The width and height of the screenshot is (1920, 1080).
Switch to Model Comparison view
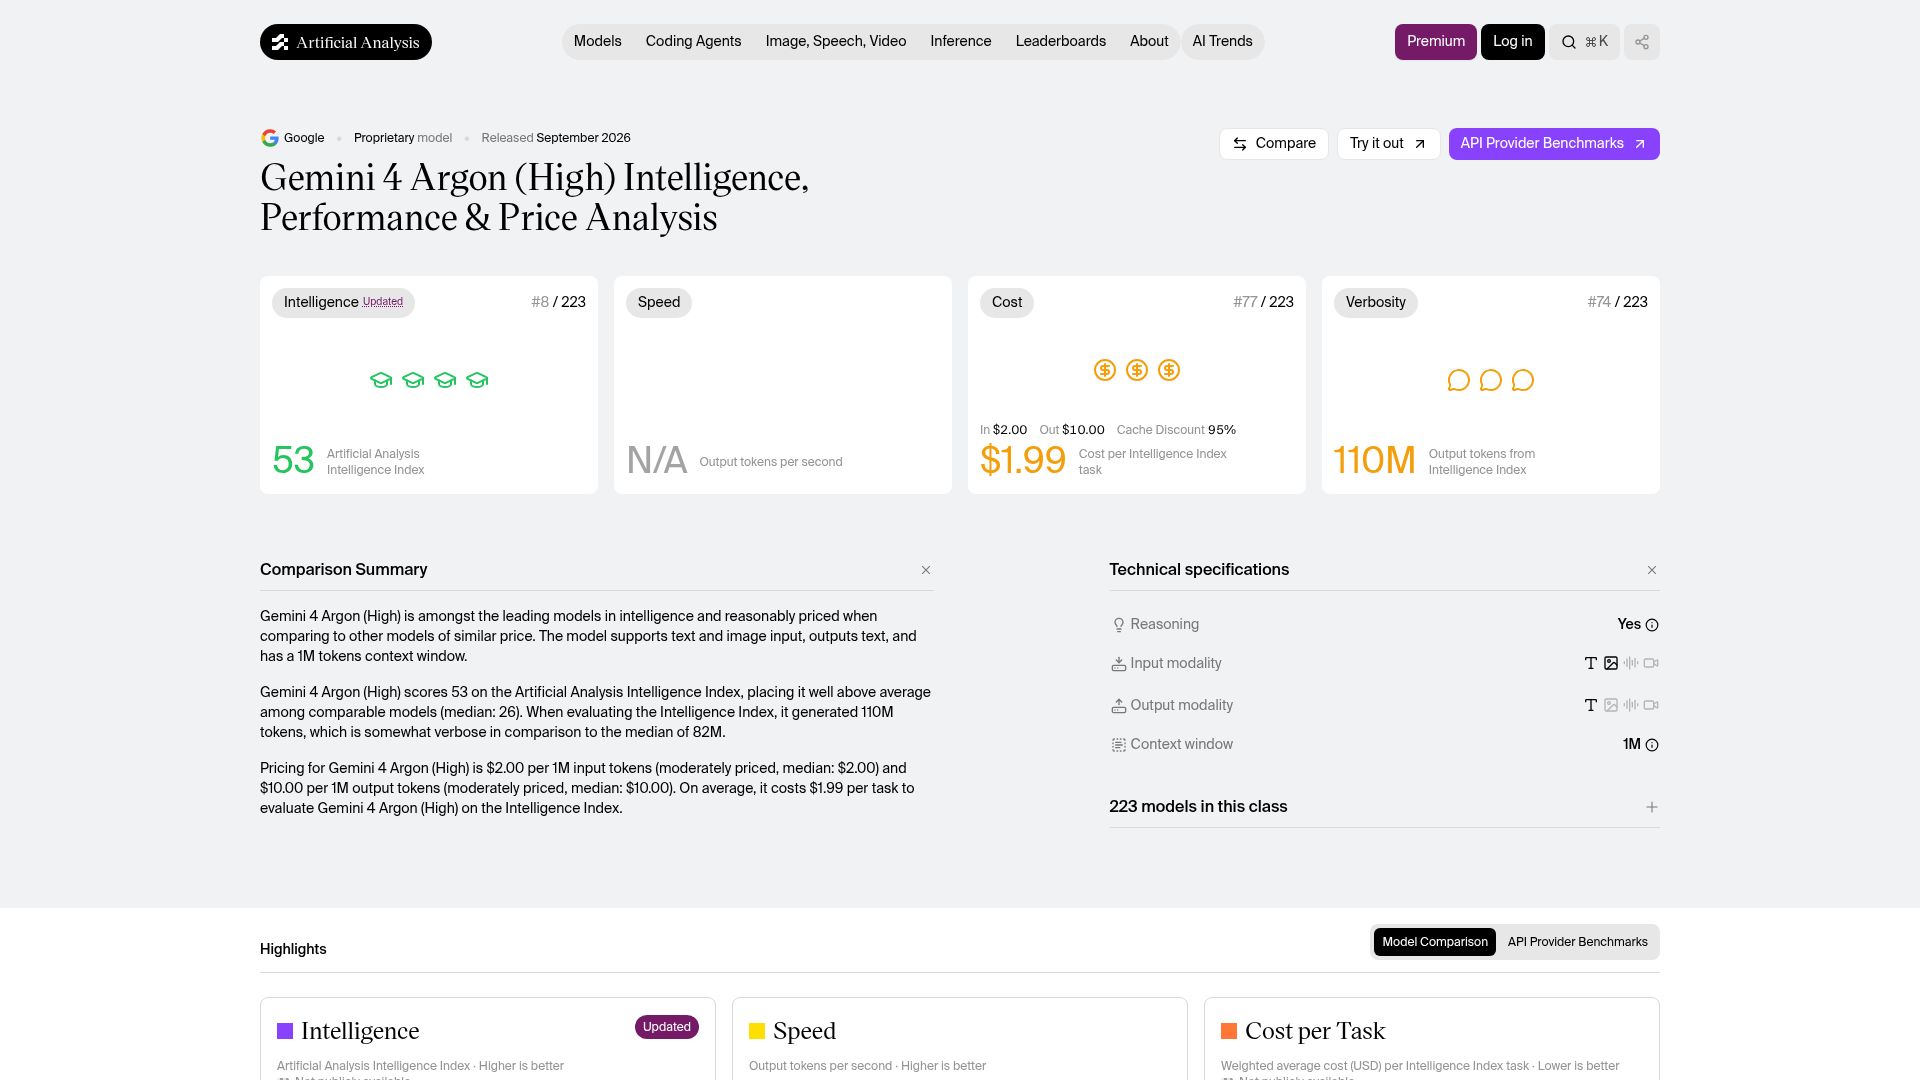[1435, 942]
